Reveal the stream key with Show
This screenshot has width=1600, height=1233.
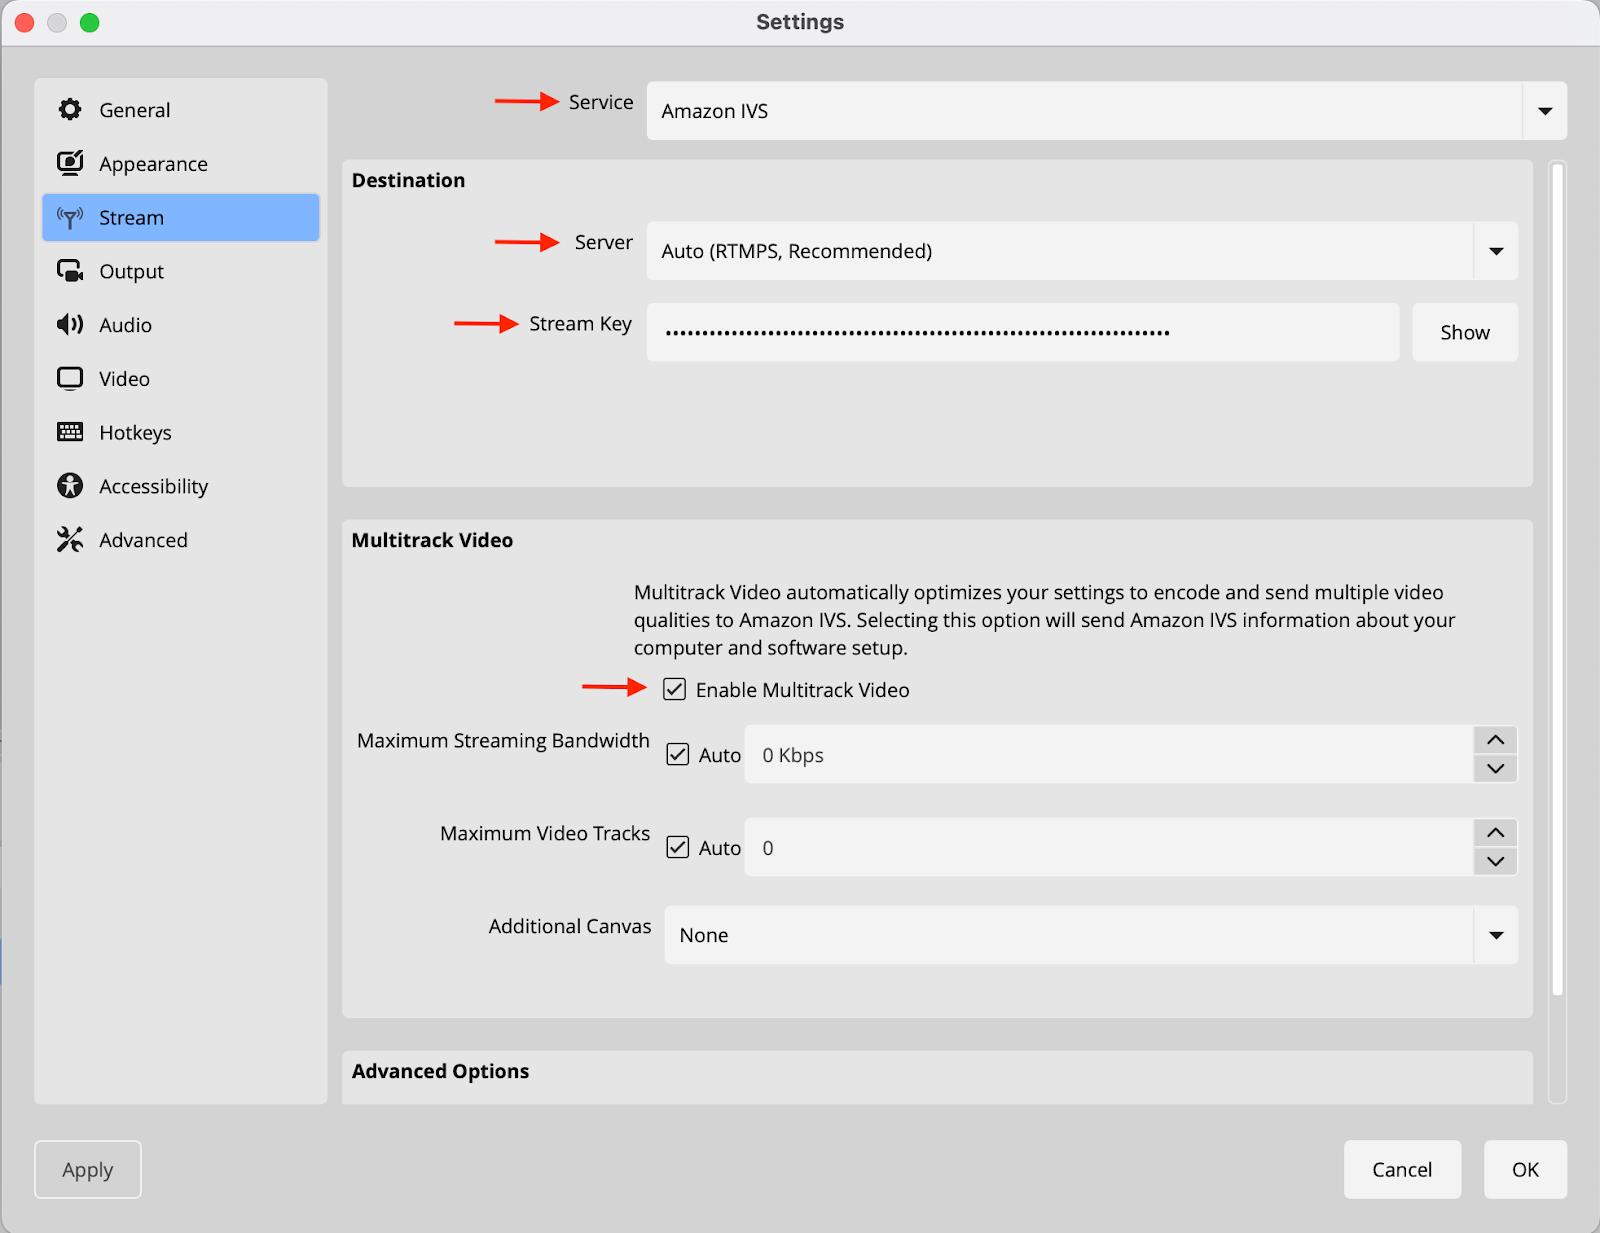coord(1464,332)
